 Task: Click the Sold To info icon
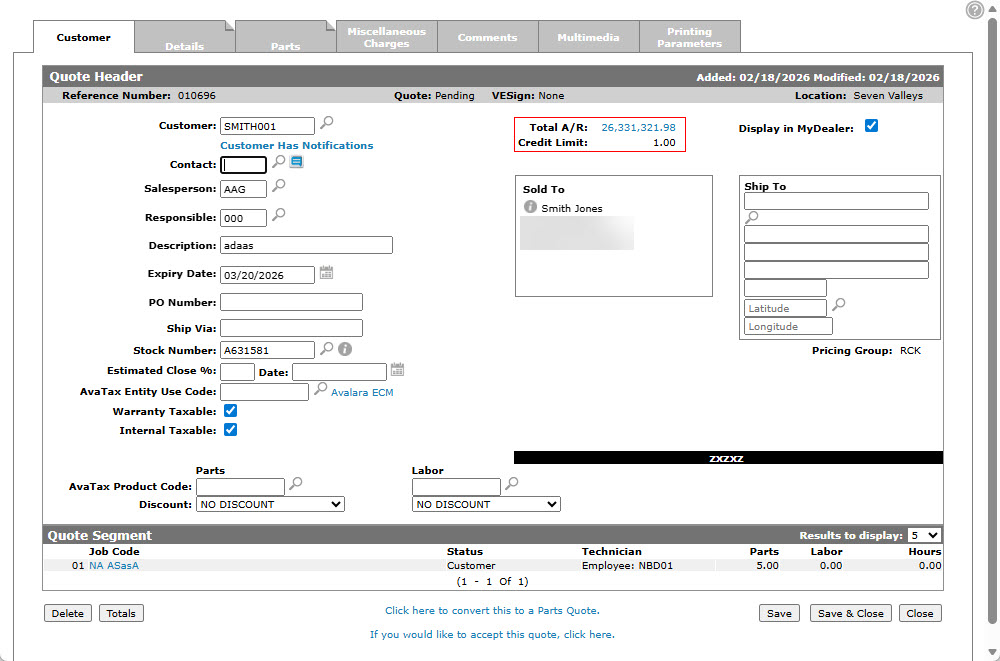click(x=530, y=207)
